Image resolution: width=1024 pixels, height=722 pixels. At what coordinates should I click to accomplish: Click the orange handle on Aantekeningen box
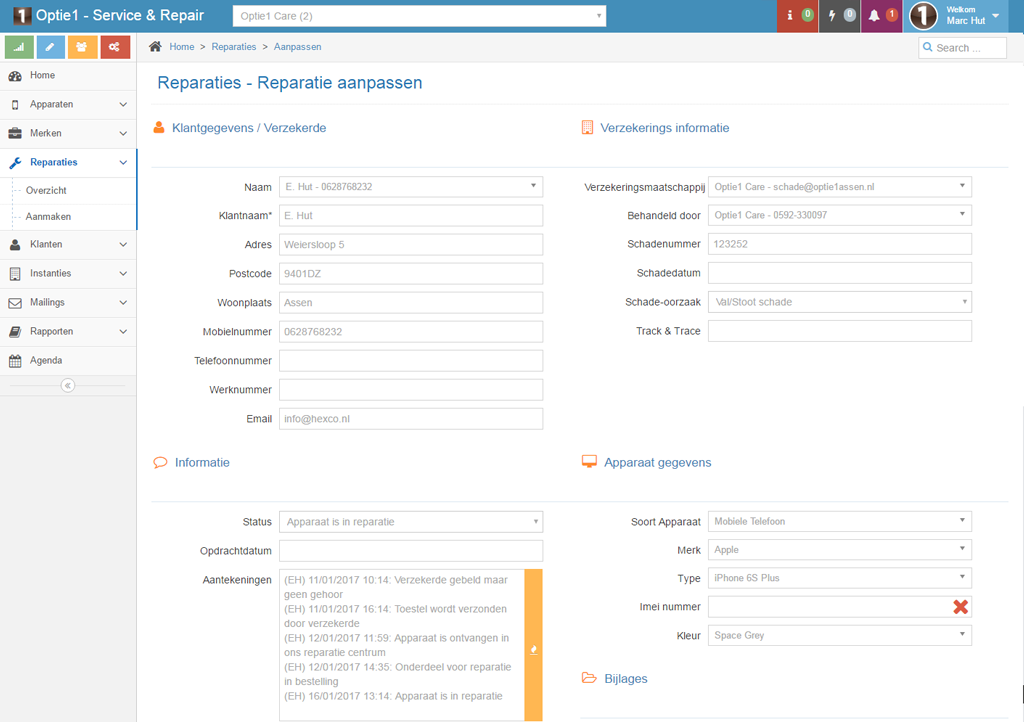(x=534, y=645)
